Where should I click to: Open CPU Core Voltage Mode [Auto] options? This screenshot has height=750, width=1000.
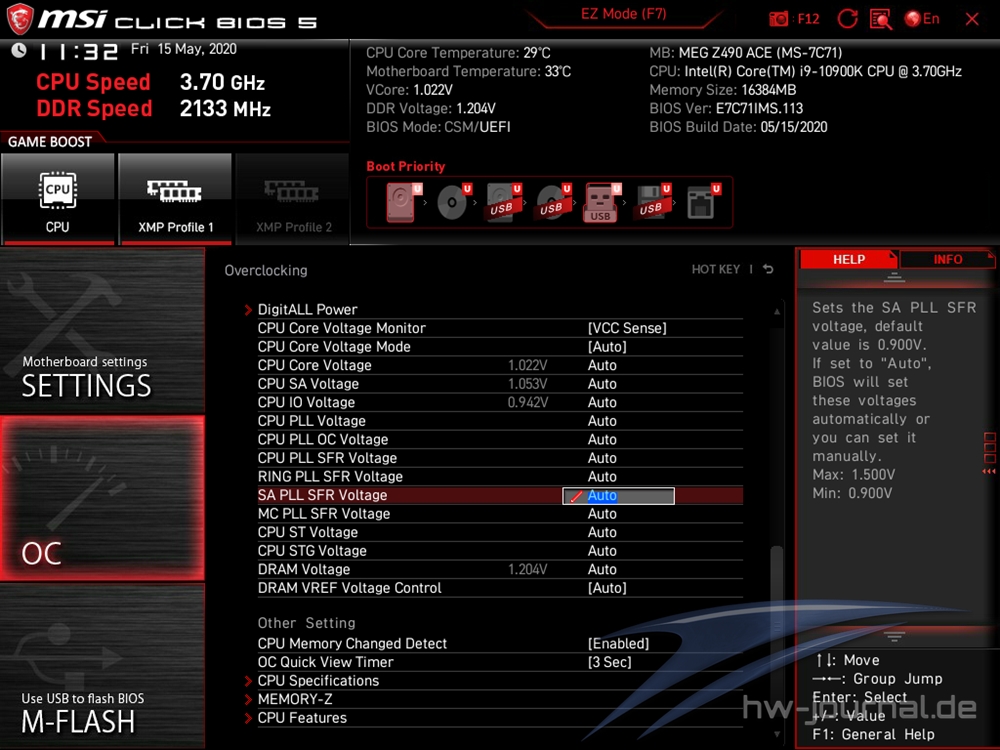tap(607, 346)
